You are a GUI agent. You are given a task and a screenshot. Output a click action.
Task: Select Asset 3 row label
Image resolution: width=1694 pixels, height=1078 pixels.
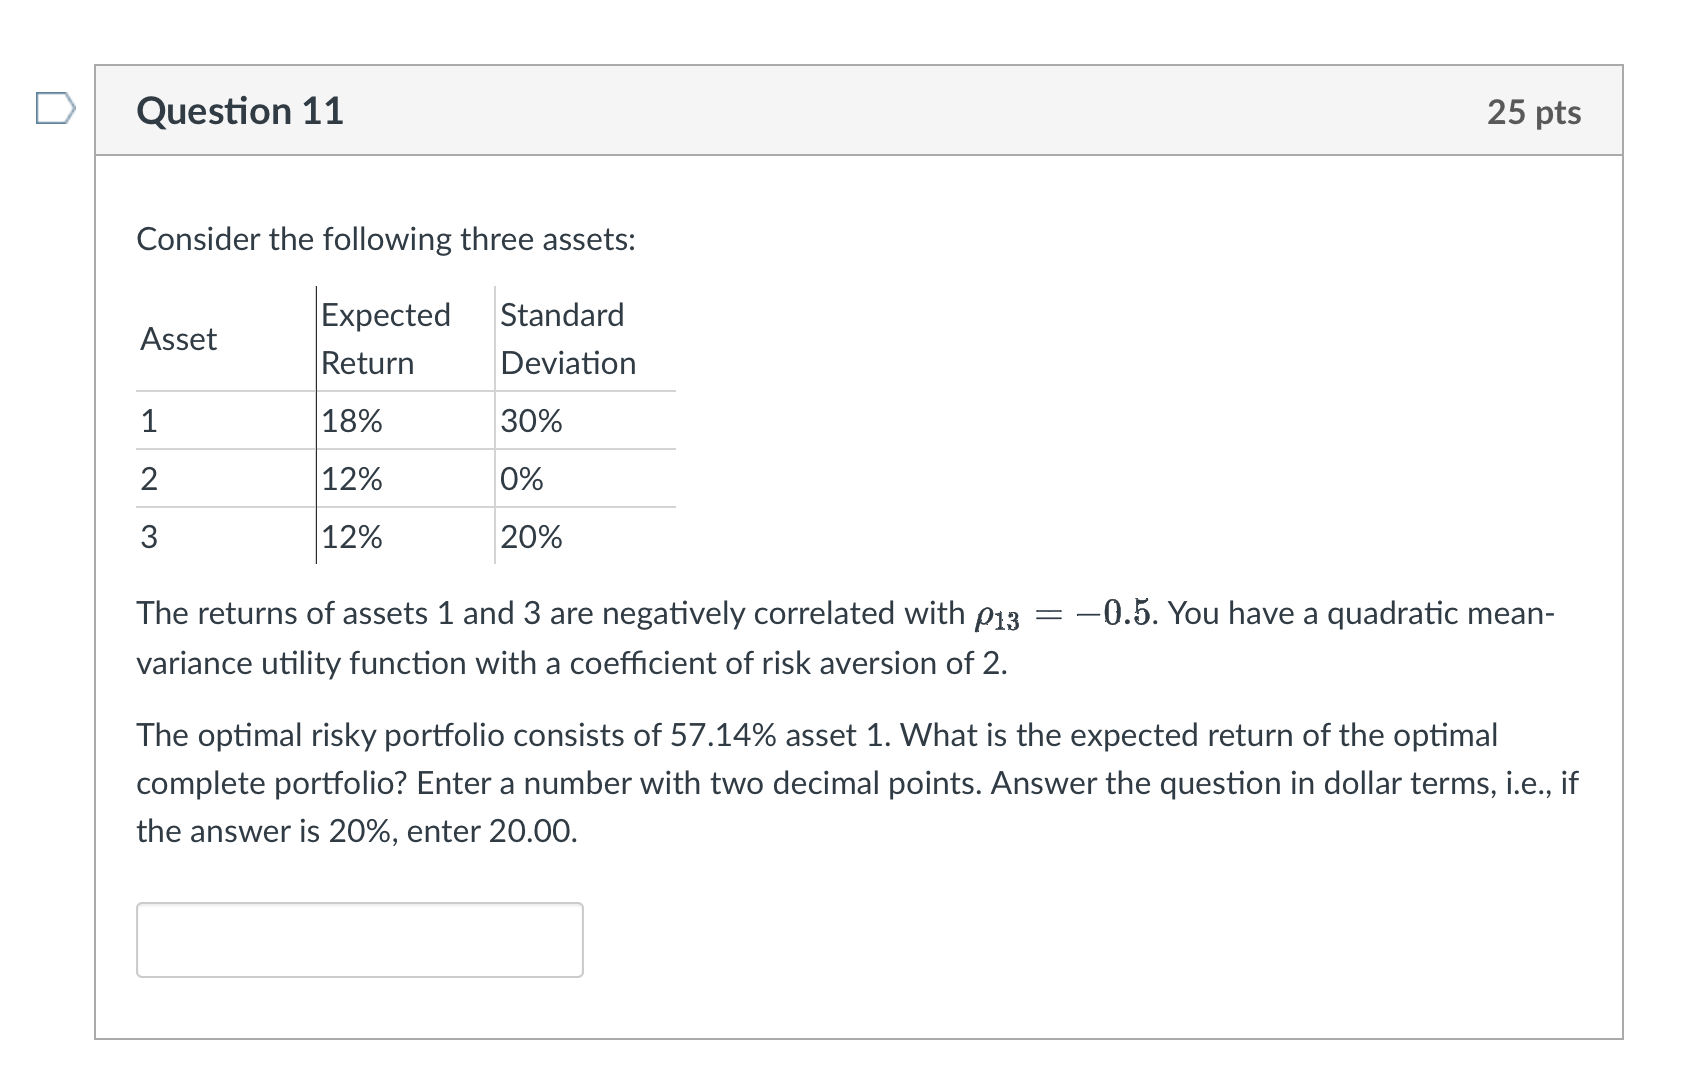[148, 538]
